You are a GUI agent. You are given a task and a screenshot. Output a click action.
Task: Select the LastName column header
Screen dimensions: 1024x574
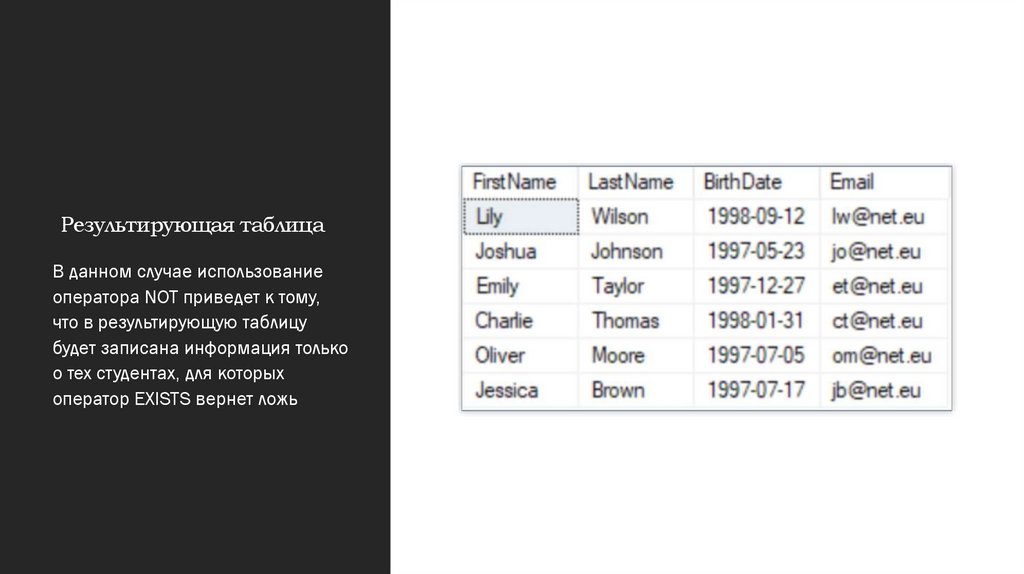coord(635,182)
